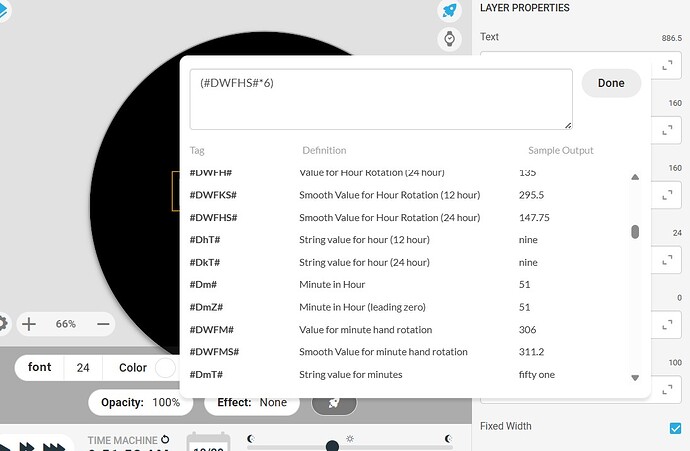This screenshot has height=451, width=690.
Task: Reset Time Machine with refresh icon
Action: tap(165, 439)
